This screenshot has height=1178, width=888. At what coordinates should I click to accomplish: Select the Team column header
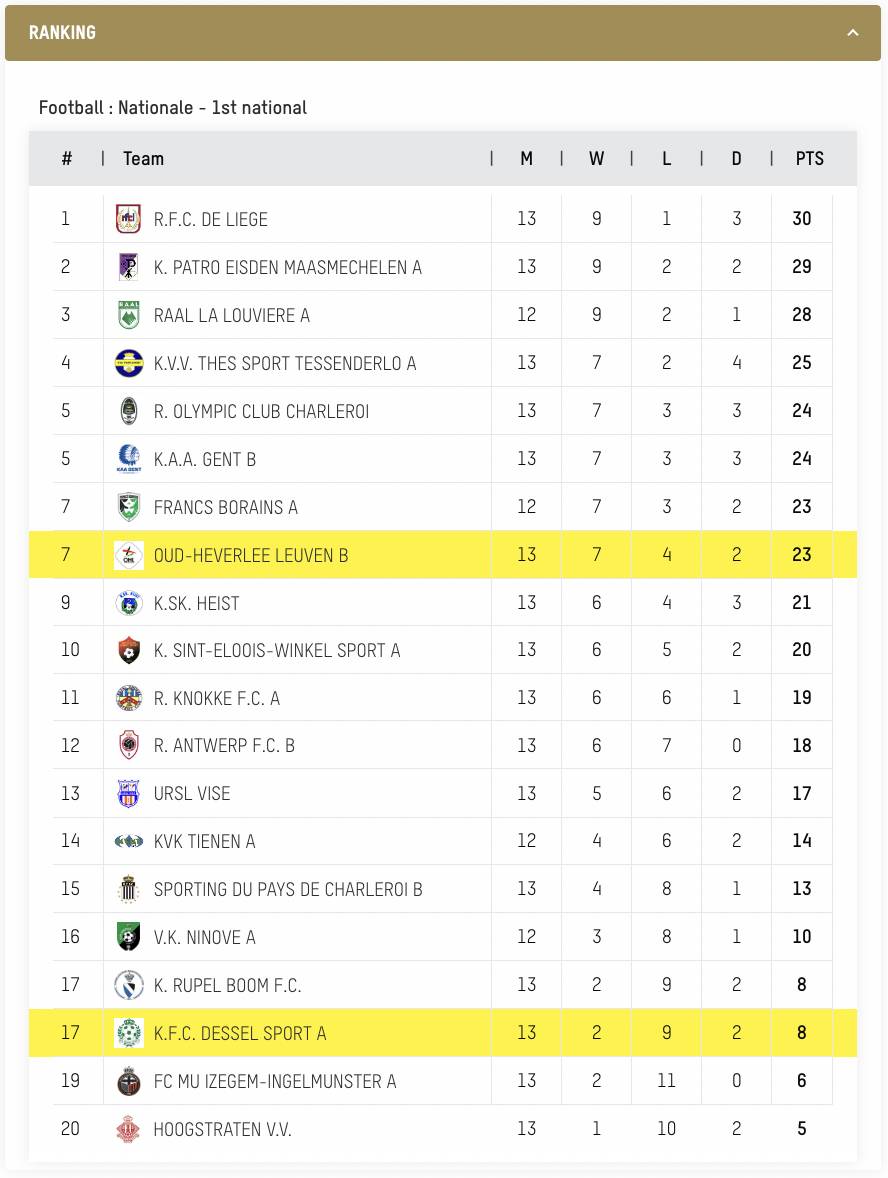143,159
